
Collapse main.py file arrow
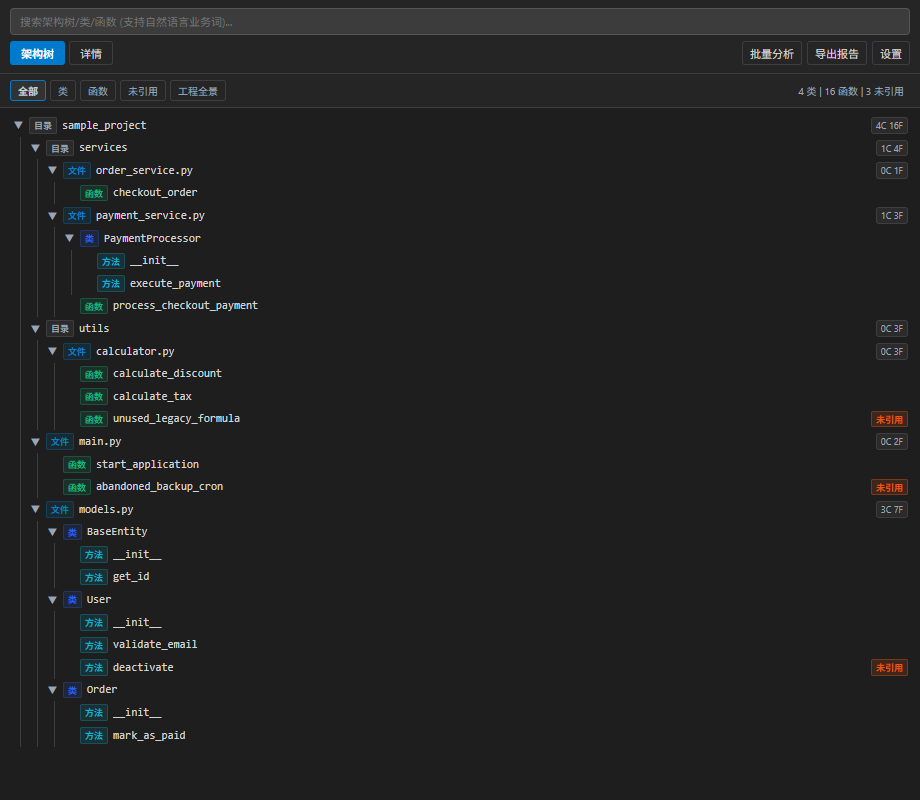tap(35, 441)
